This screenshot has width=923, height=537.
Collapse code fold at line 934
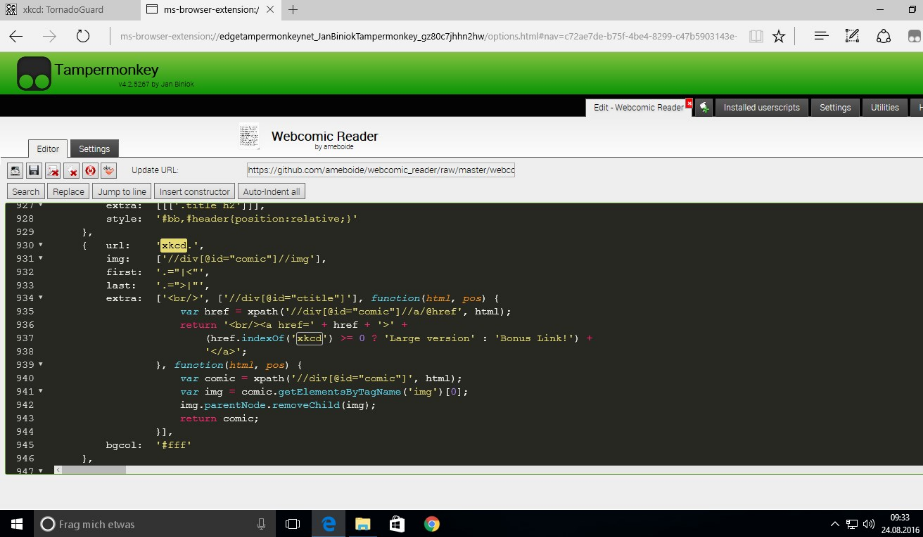pyautogui.click(x=41, y=298)
